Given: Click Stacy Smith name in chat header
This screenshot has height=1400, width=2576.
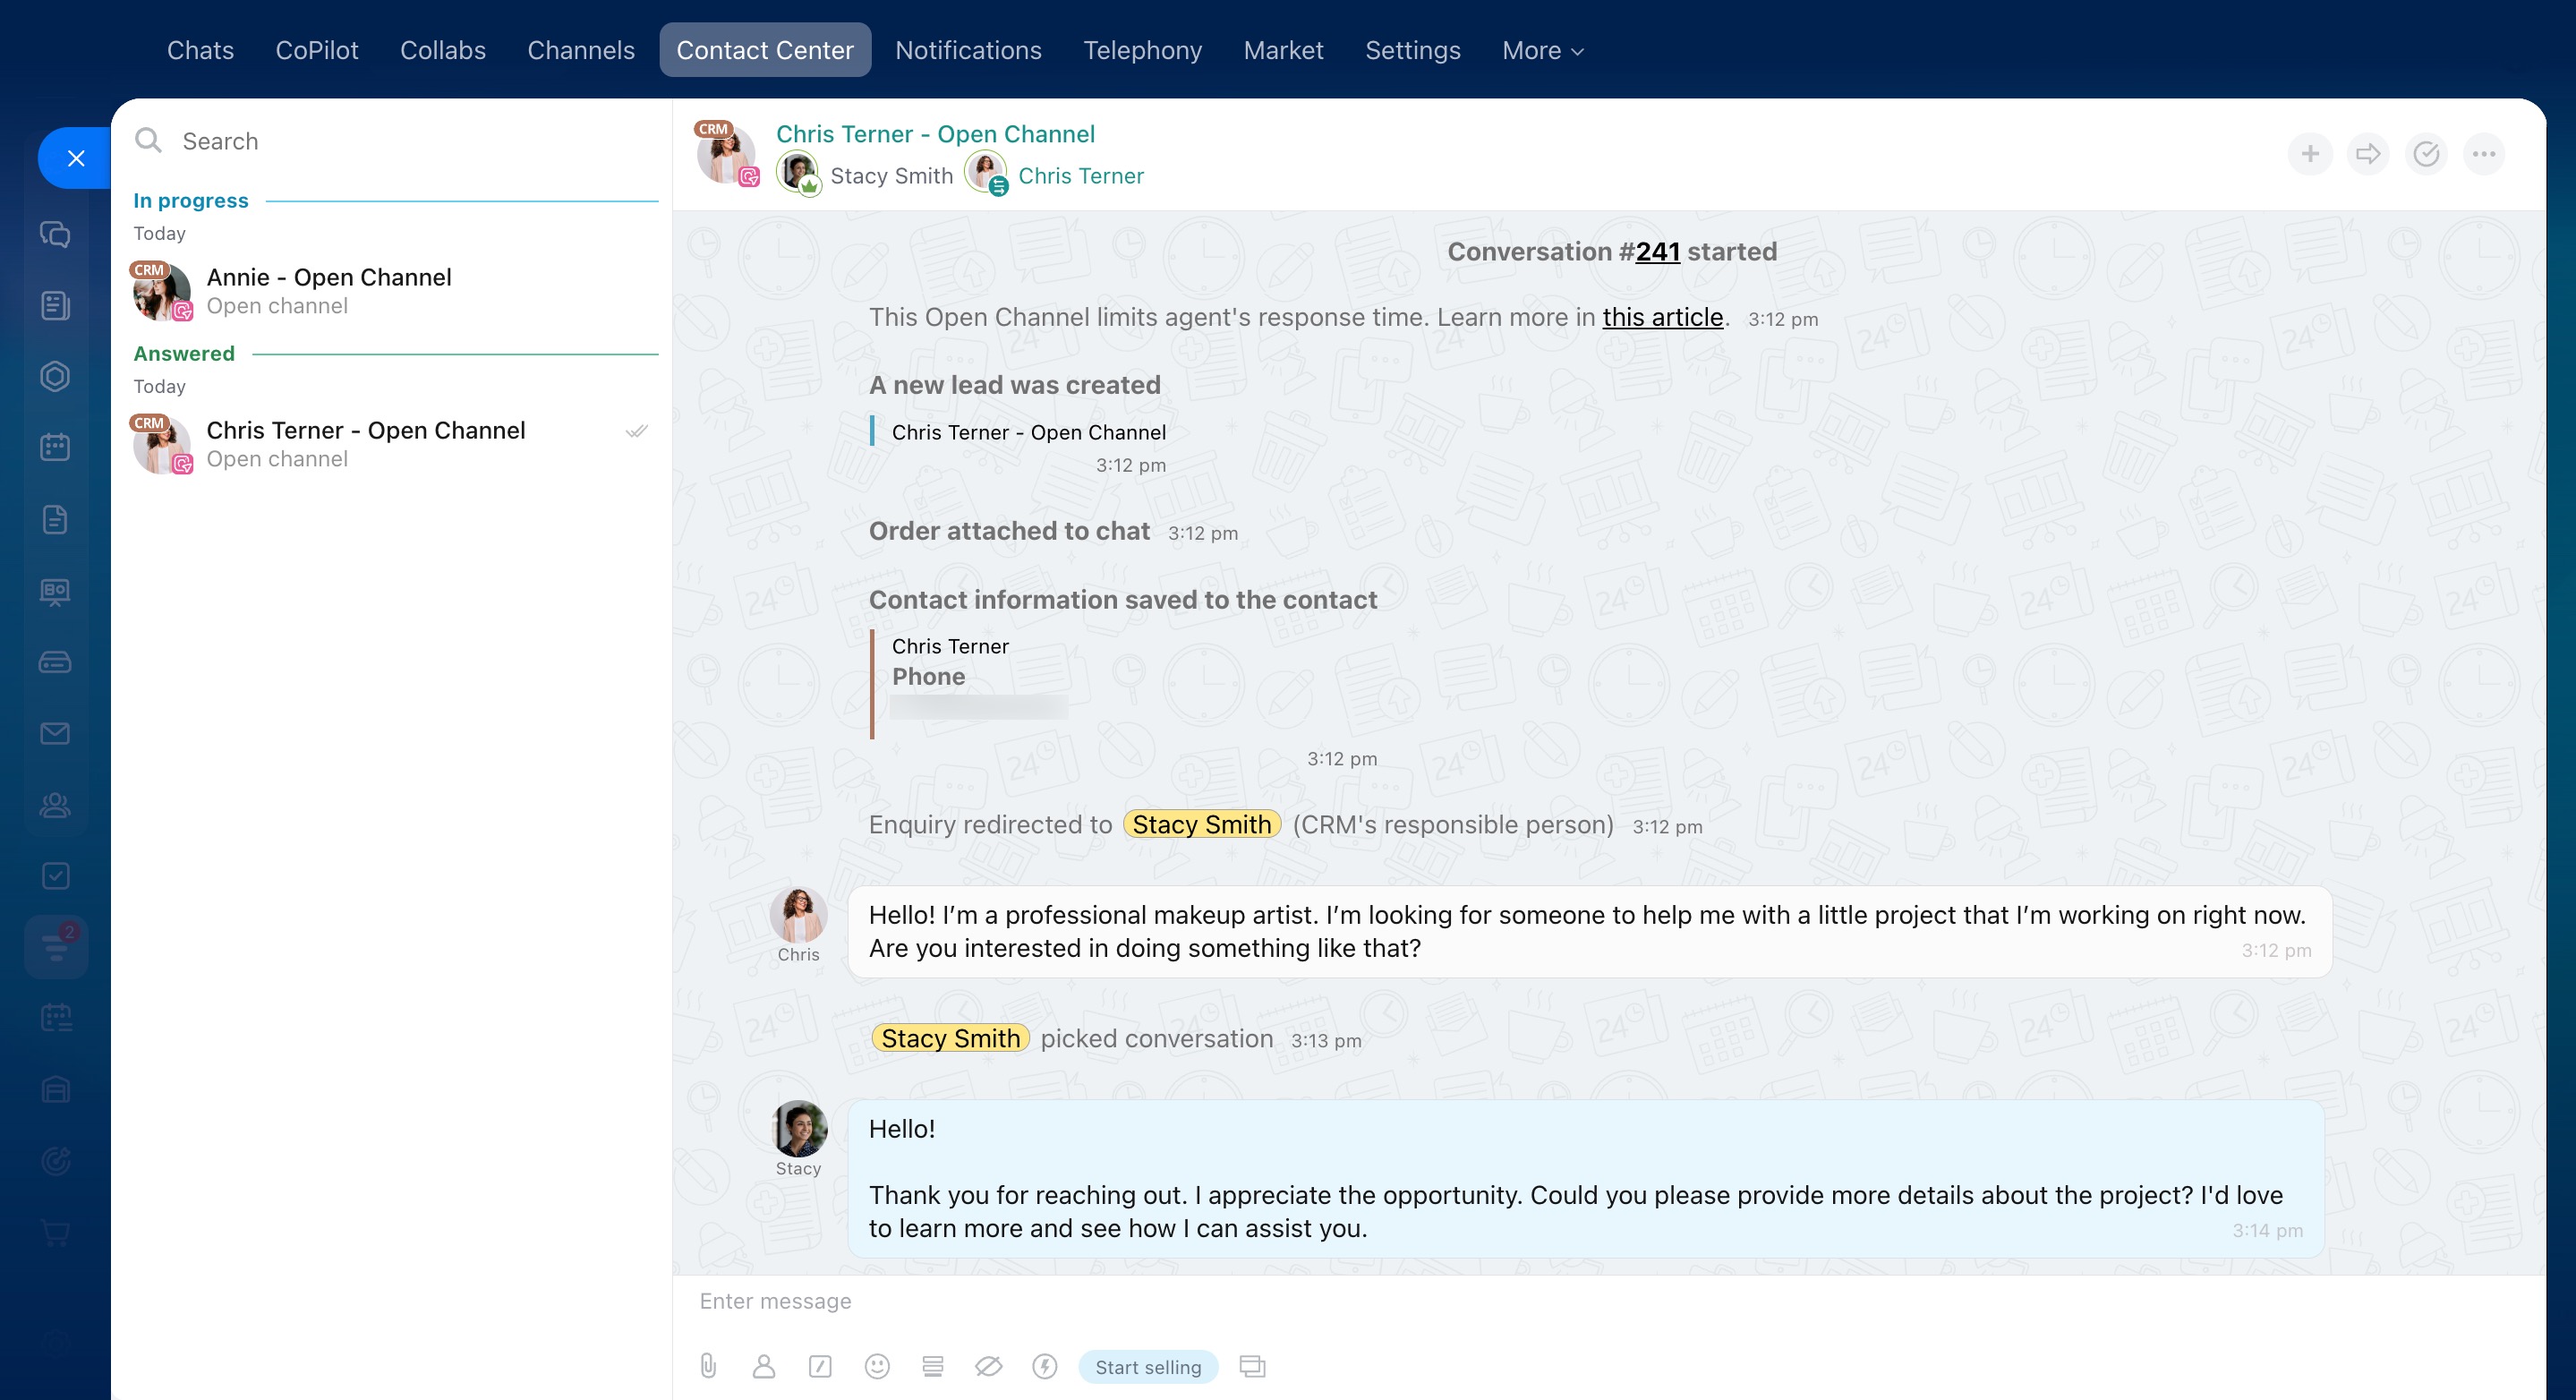Looking at the screenshot, I should tap(891, 176).
